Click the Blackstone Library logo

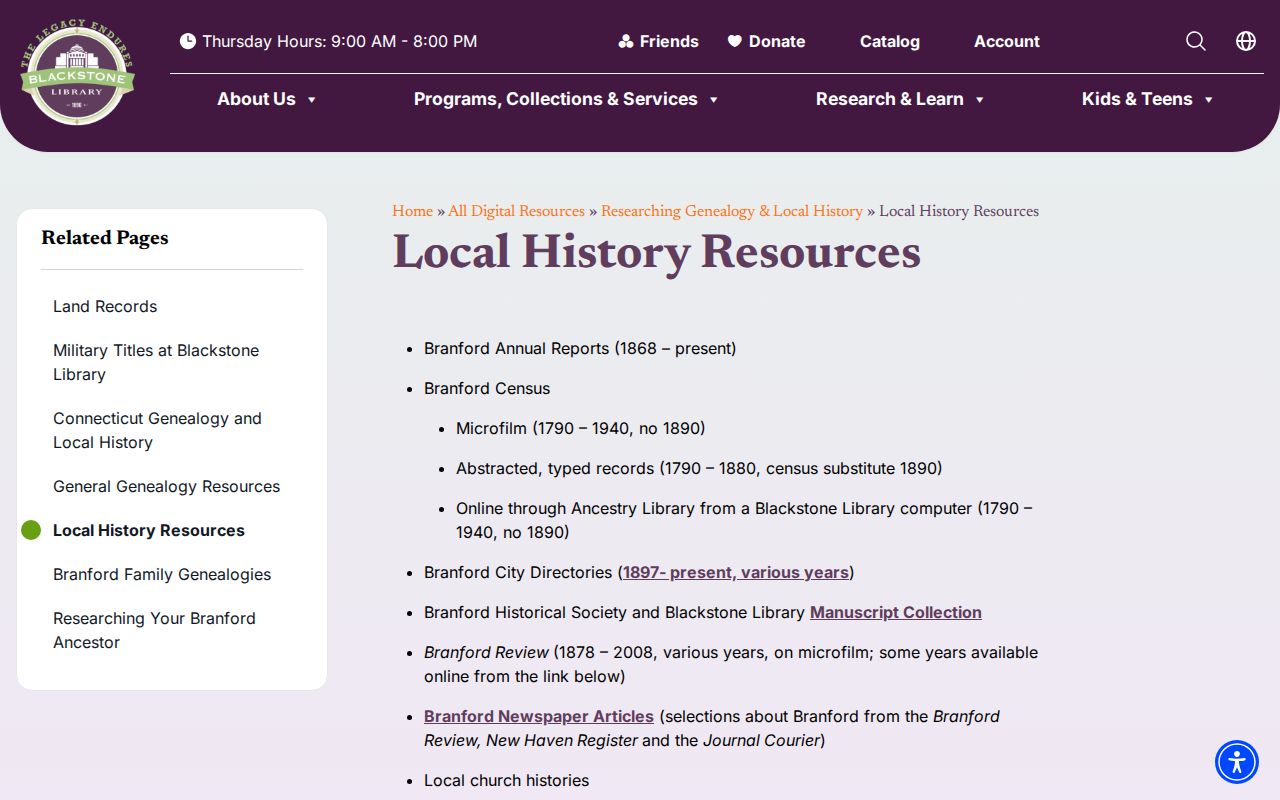pos(77,71)
